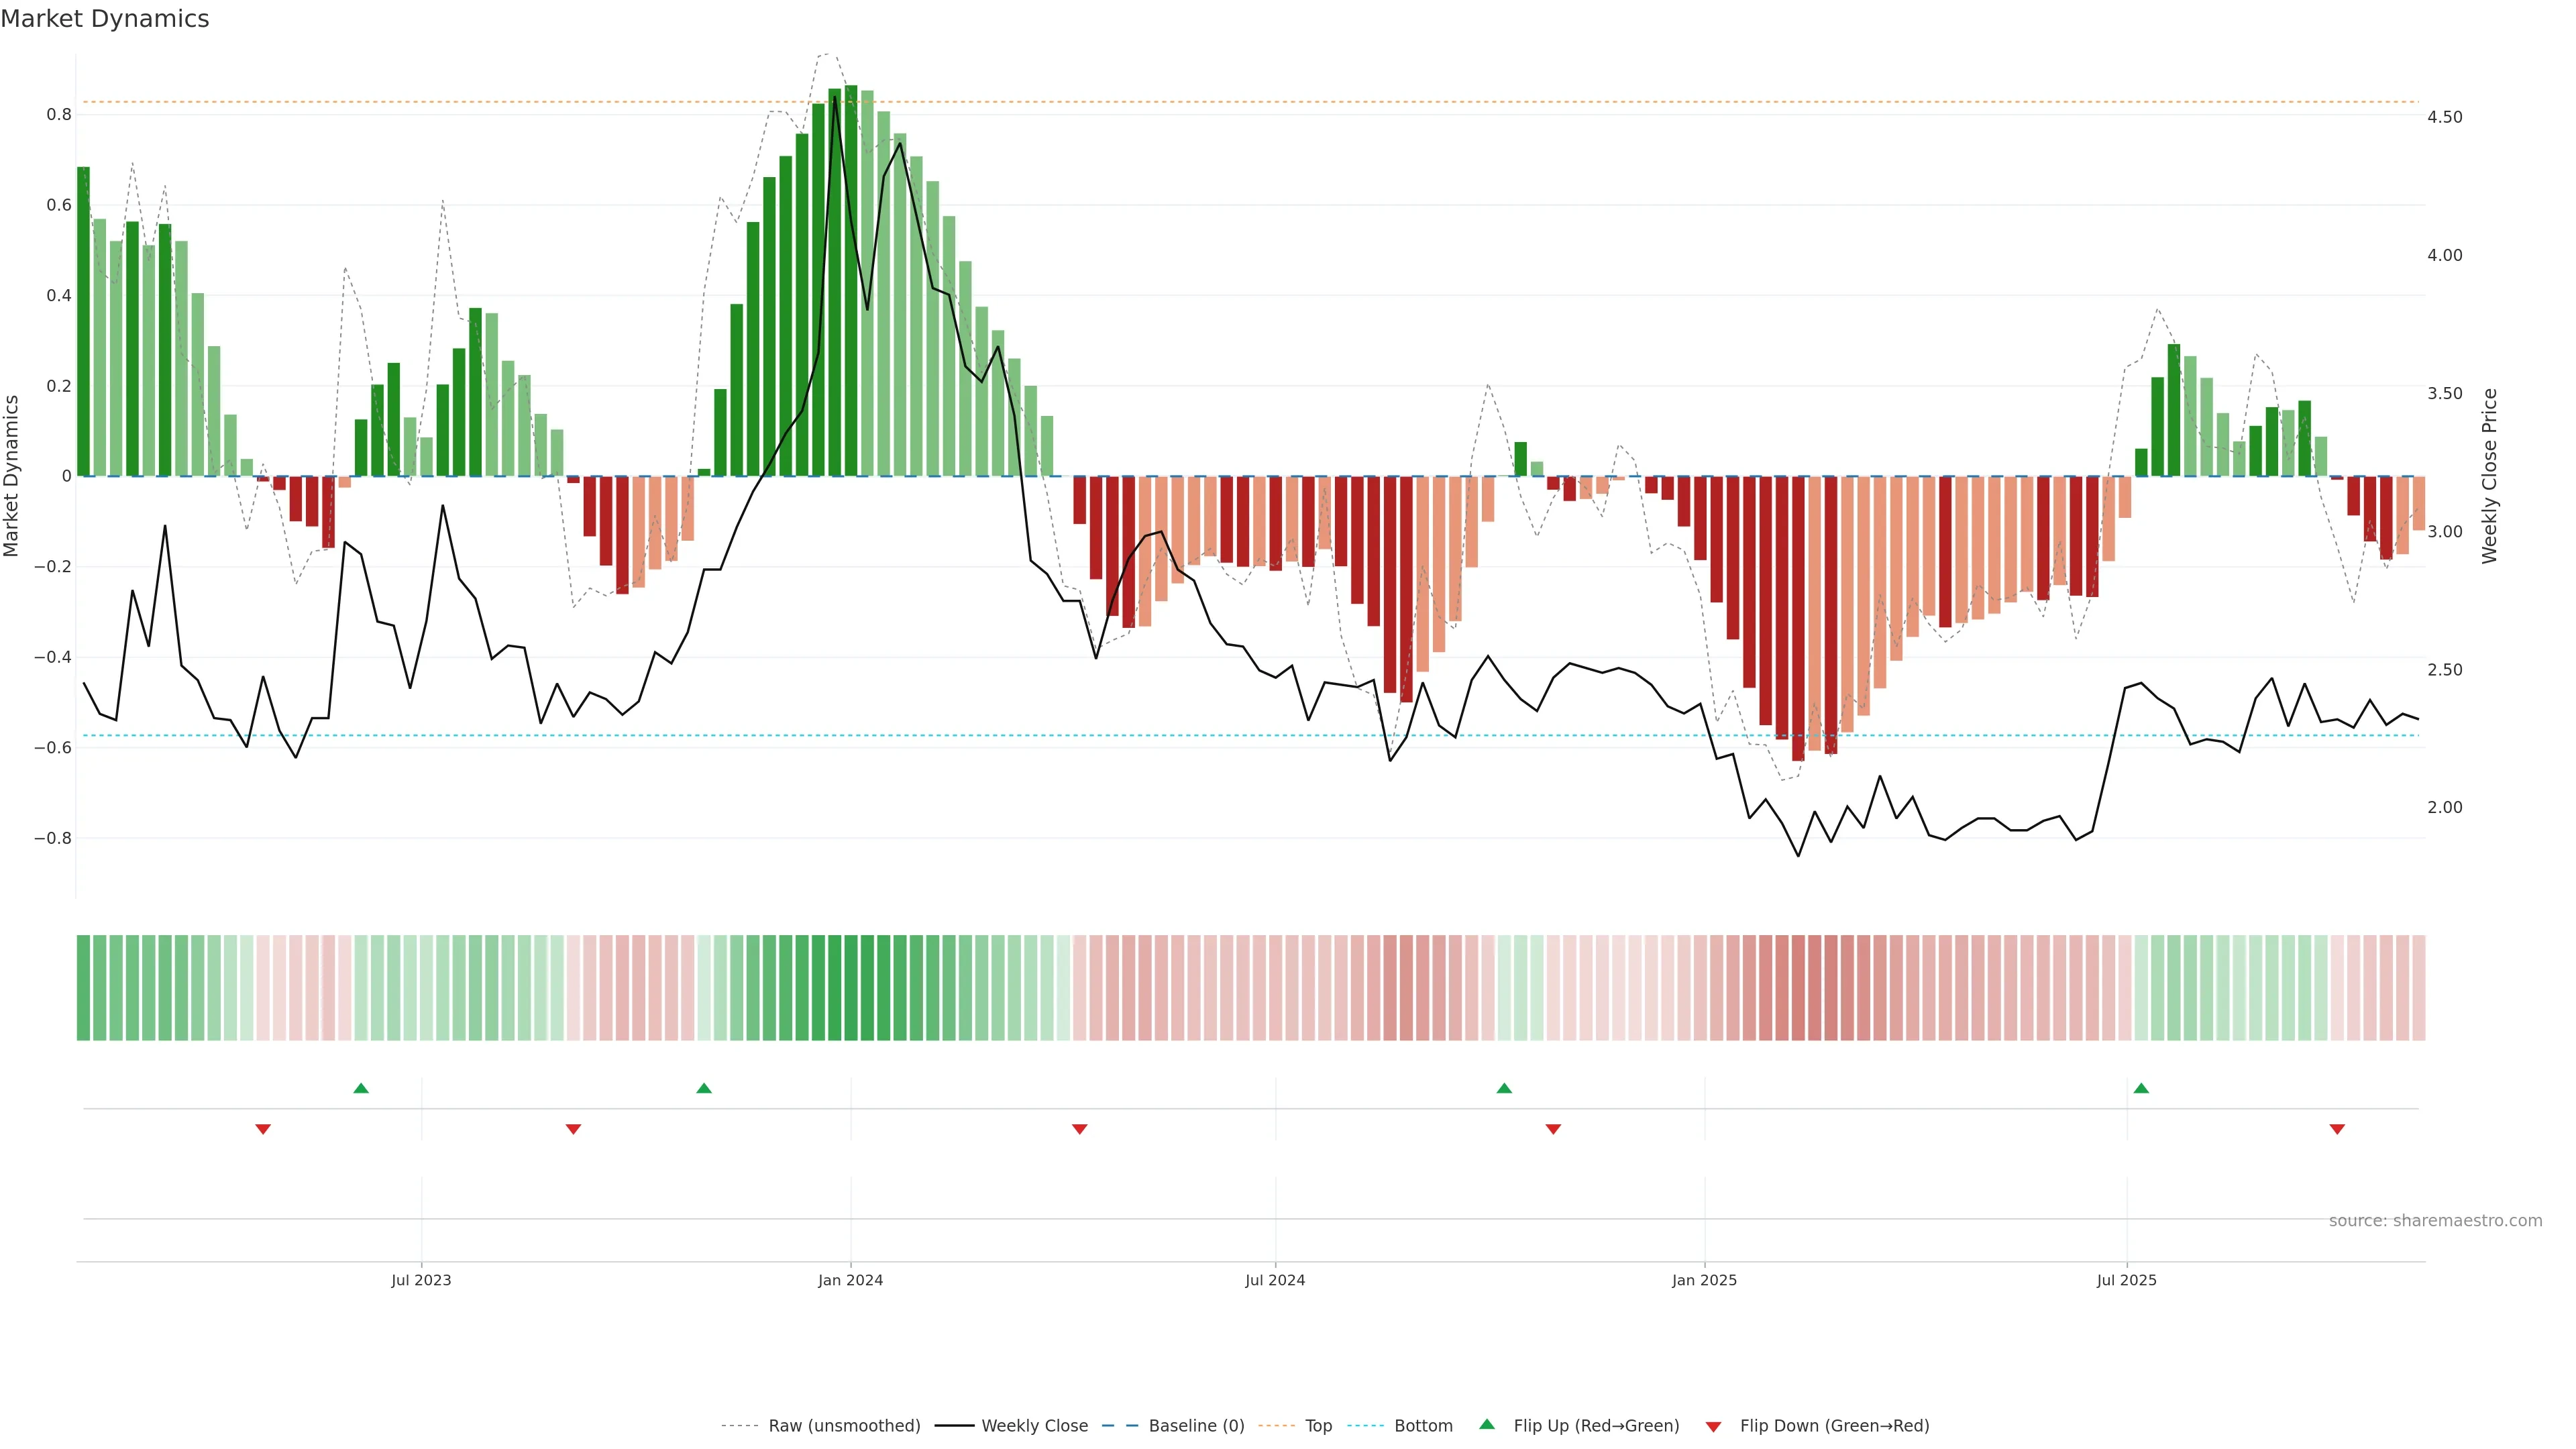Image resolution: width=2576 pixels, height=1449 pixels.
Task: Click the Flip Up marker right of Jul 2025
Action: coord(2141,1088)
